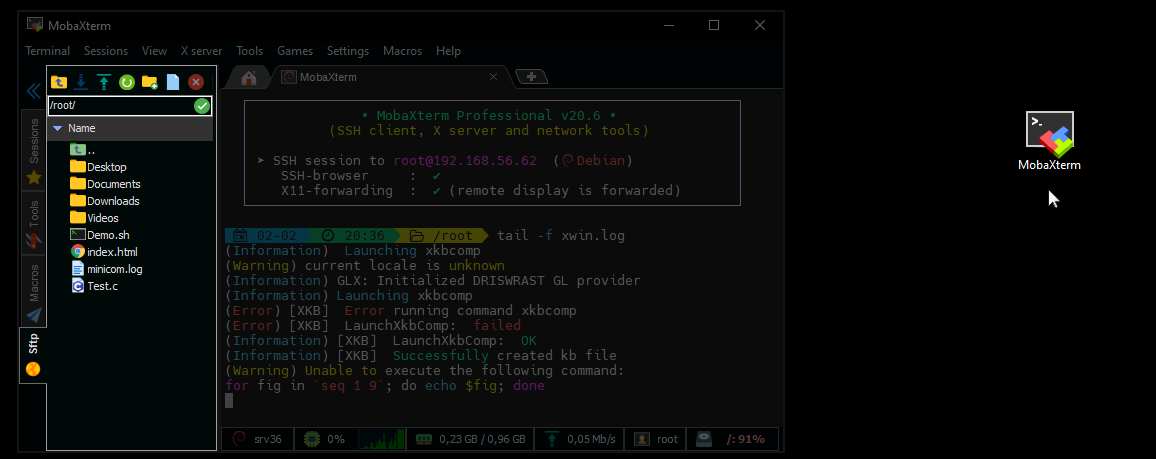Click the root user status item

[655, 439]
